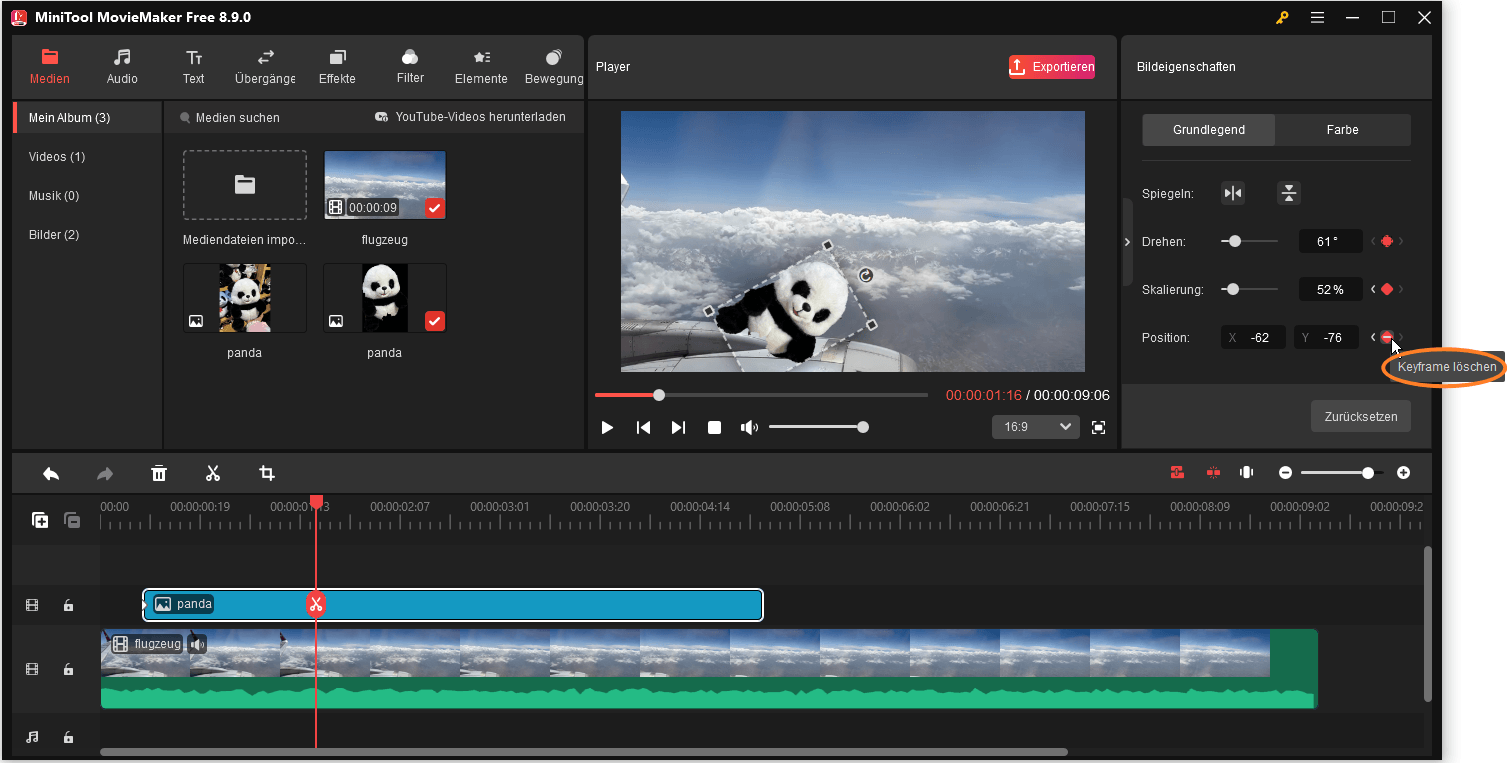1507x763 pixels.
Task: Switch to the Grundlegend tab
Action: tap(1209, 130)
